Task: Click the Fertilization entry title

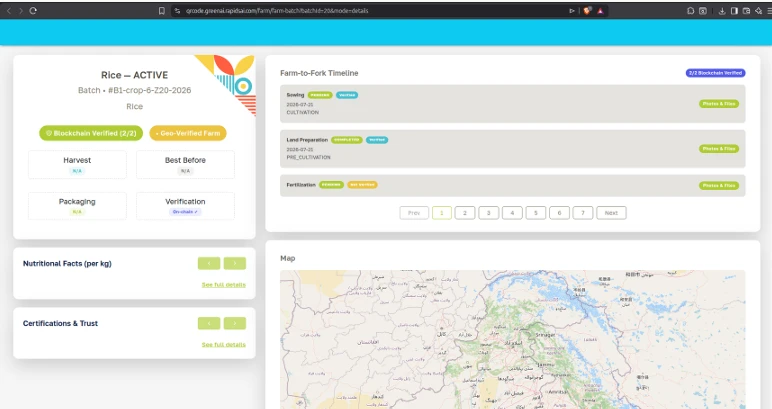Action: pyautogui.click(x=301, y=185)
